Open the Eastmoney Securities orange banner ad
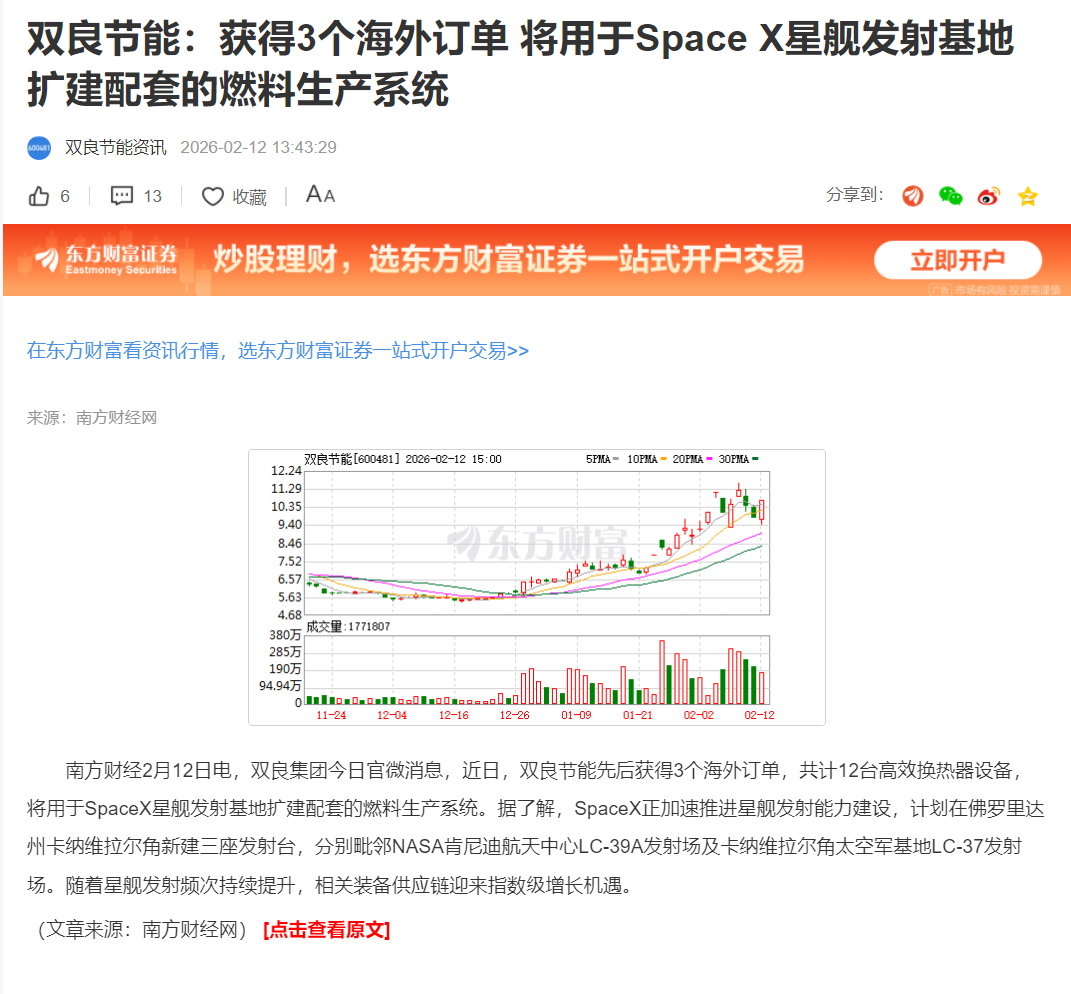The image size is (1071, 994). tap(537, 260)
